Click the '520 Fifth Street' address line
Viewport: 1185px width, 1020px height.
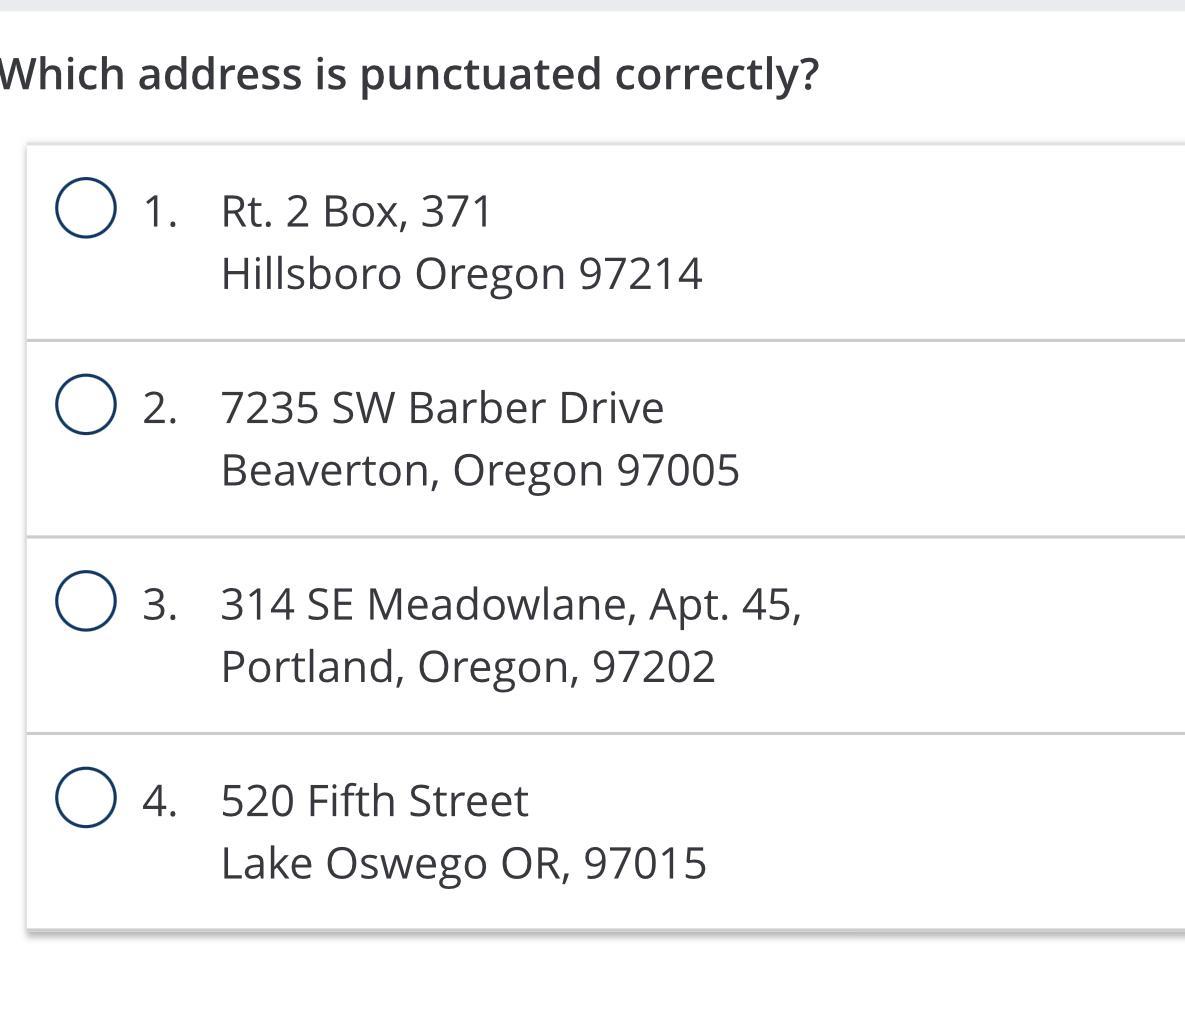(x=374, y=801)
